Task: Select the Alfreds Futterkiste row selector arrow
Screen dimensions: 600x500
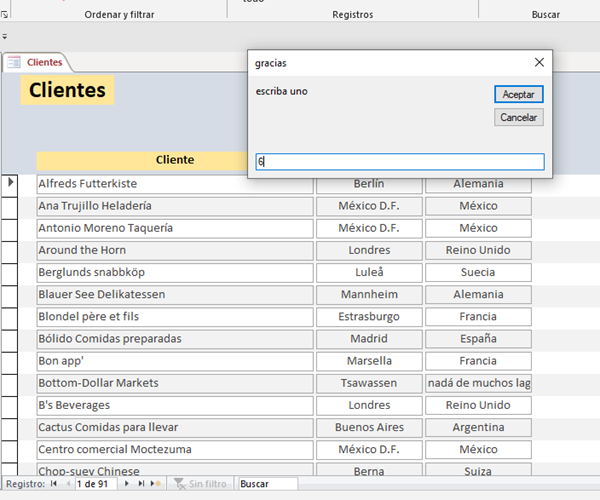Action: pyautogui.click(x=11, y=183)
